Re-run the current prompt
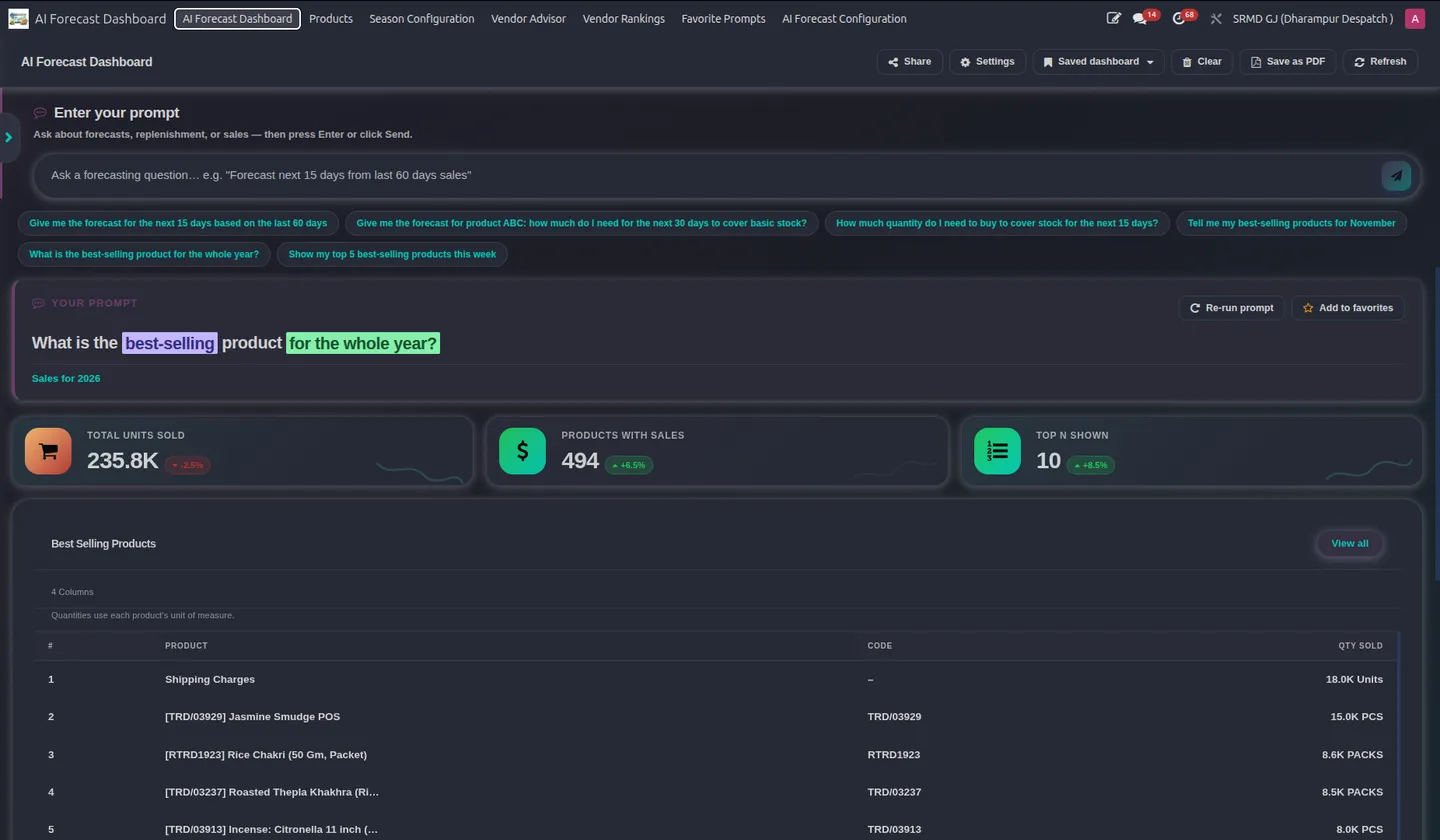 pyautogui.click(x=1231, y=308)
